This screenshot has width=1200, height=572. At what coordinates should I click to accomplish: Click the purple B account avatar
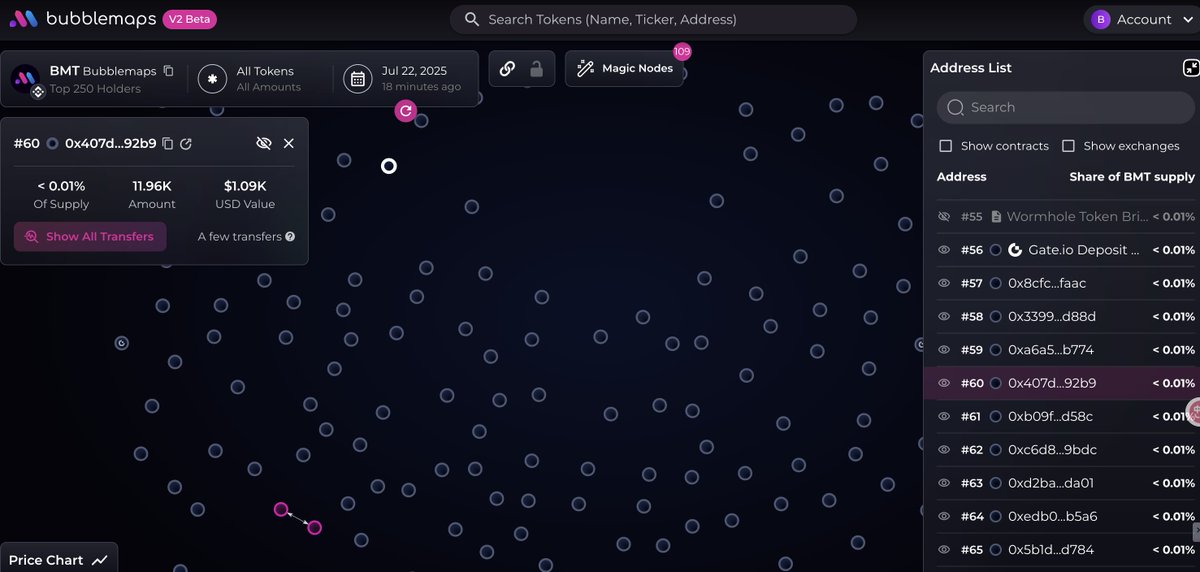tap(1101, 19)
